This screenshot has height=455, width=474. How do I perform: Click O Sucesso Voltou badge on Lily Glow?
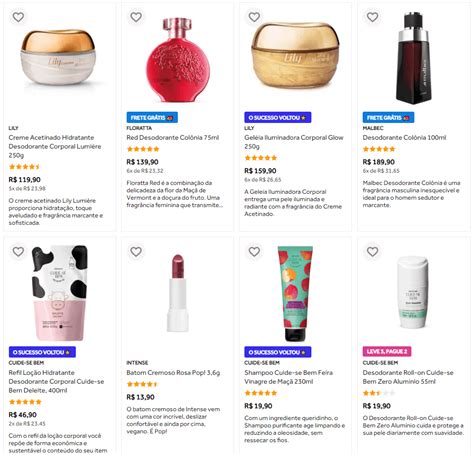pyautogui.click(x=278, y=117)
